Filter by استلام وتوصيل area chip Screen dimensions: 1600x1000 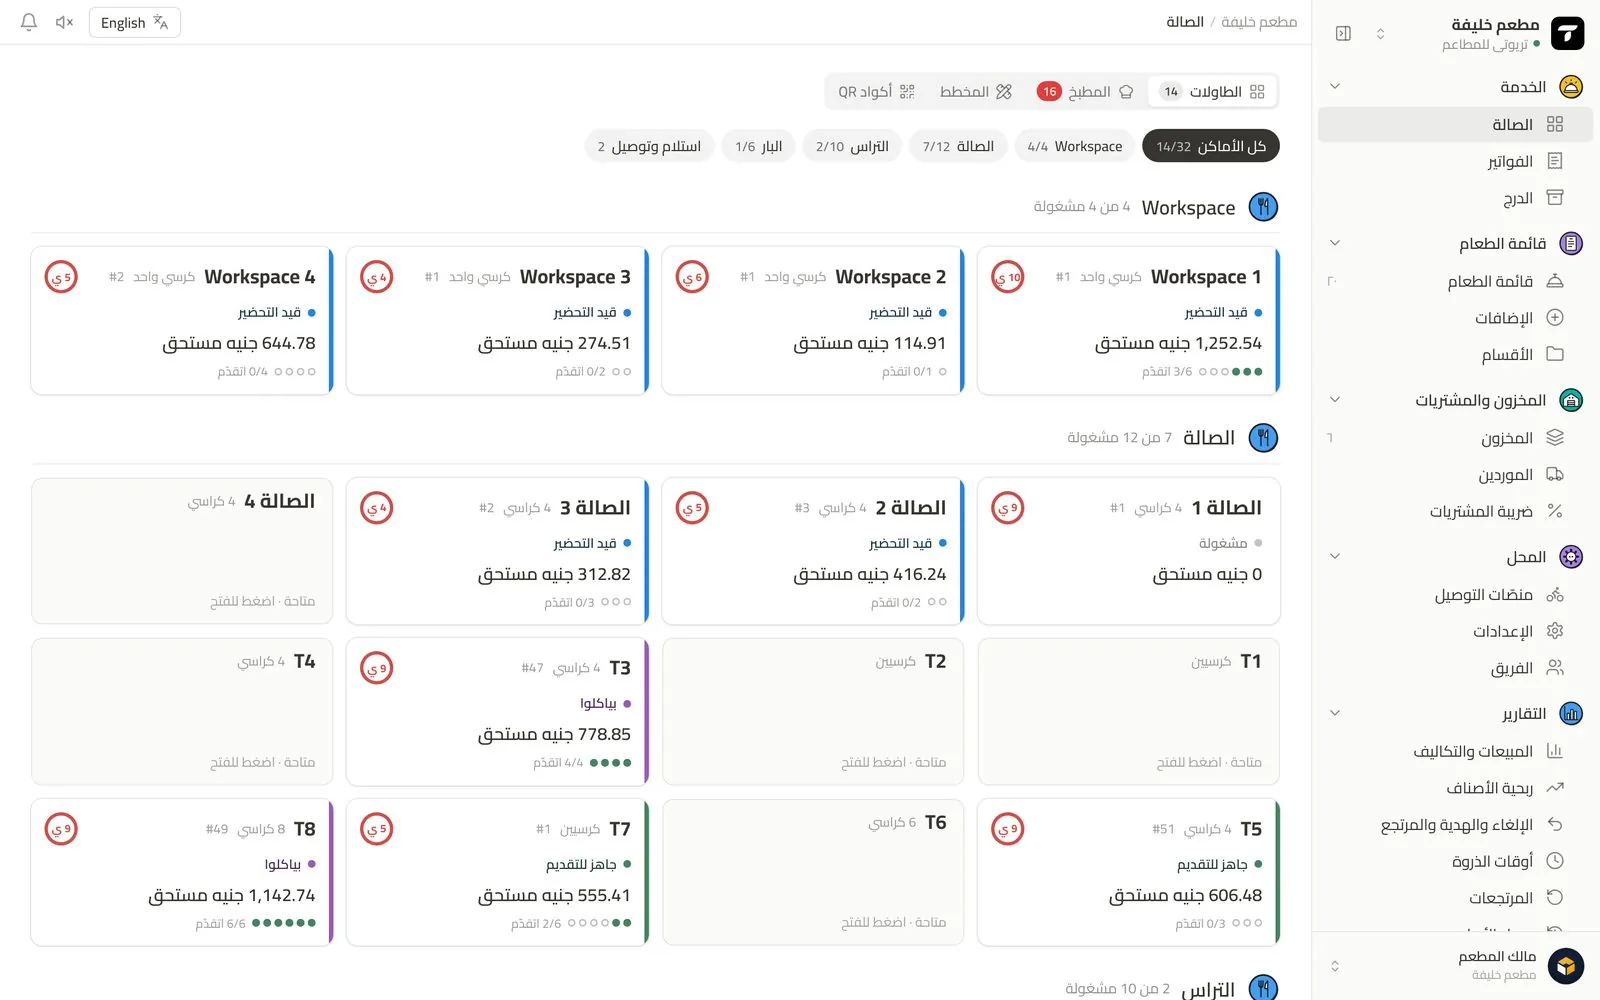[x=649, y=146]
